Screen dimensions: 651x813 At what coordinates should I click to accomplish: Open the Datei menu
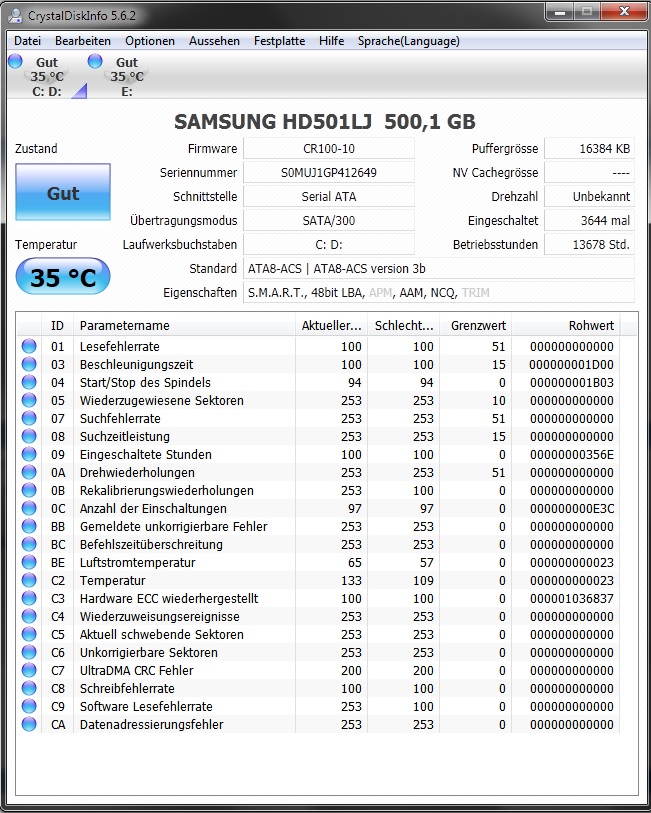27,41
